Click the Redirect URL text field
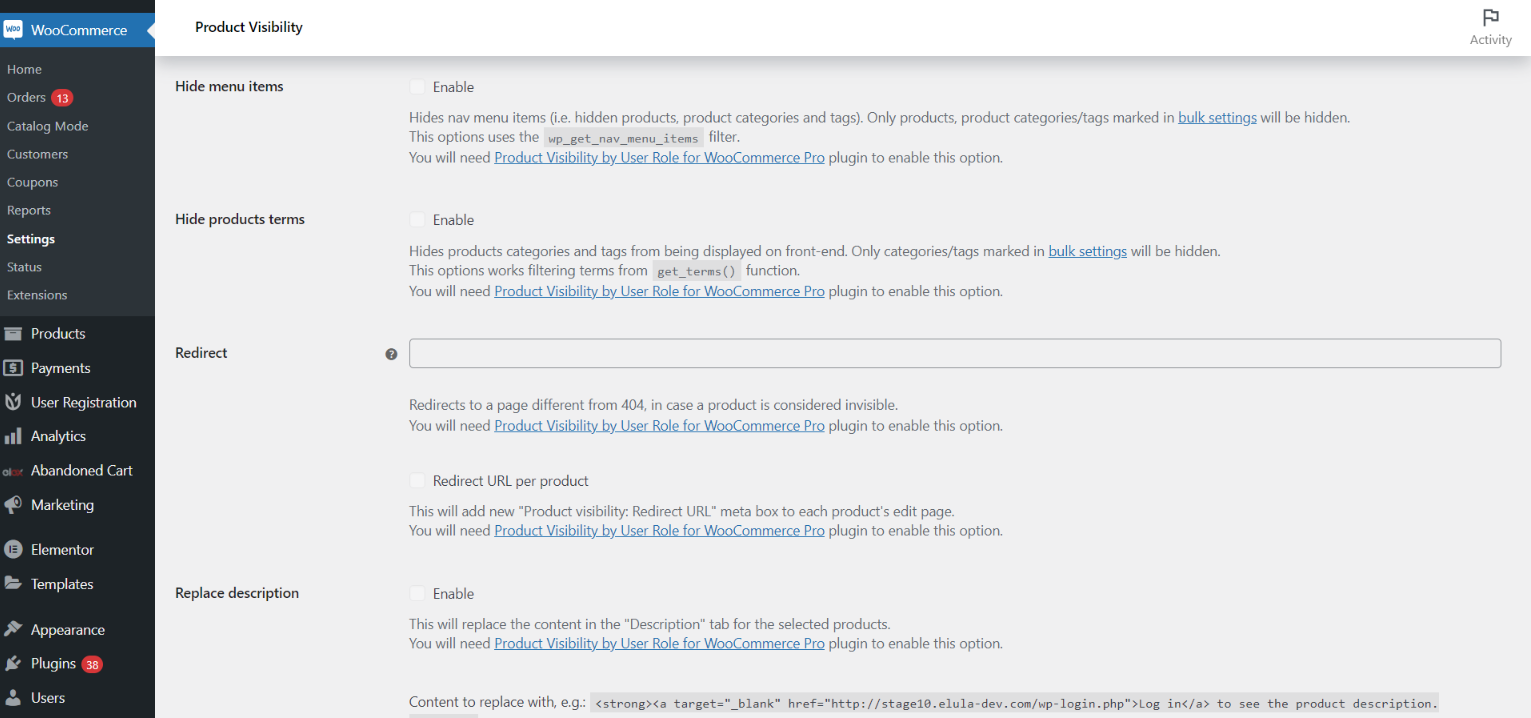Viewport: 1531px width, 718px height. point(954,353)
